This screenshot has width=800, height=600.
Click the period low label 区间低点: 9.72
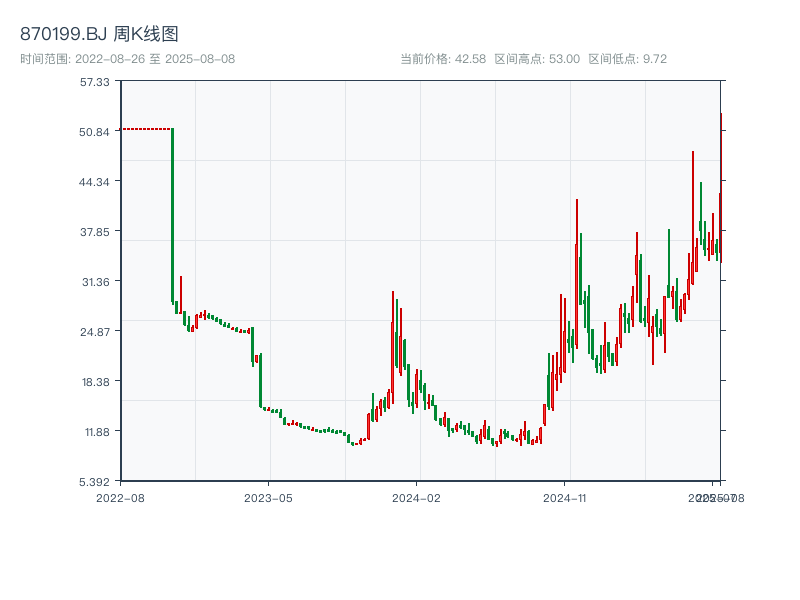tap(628, 59)
